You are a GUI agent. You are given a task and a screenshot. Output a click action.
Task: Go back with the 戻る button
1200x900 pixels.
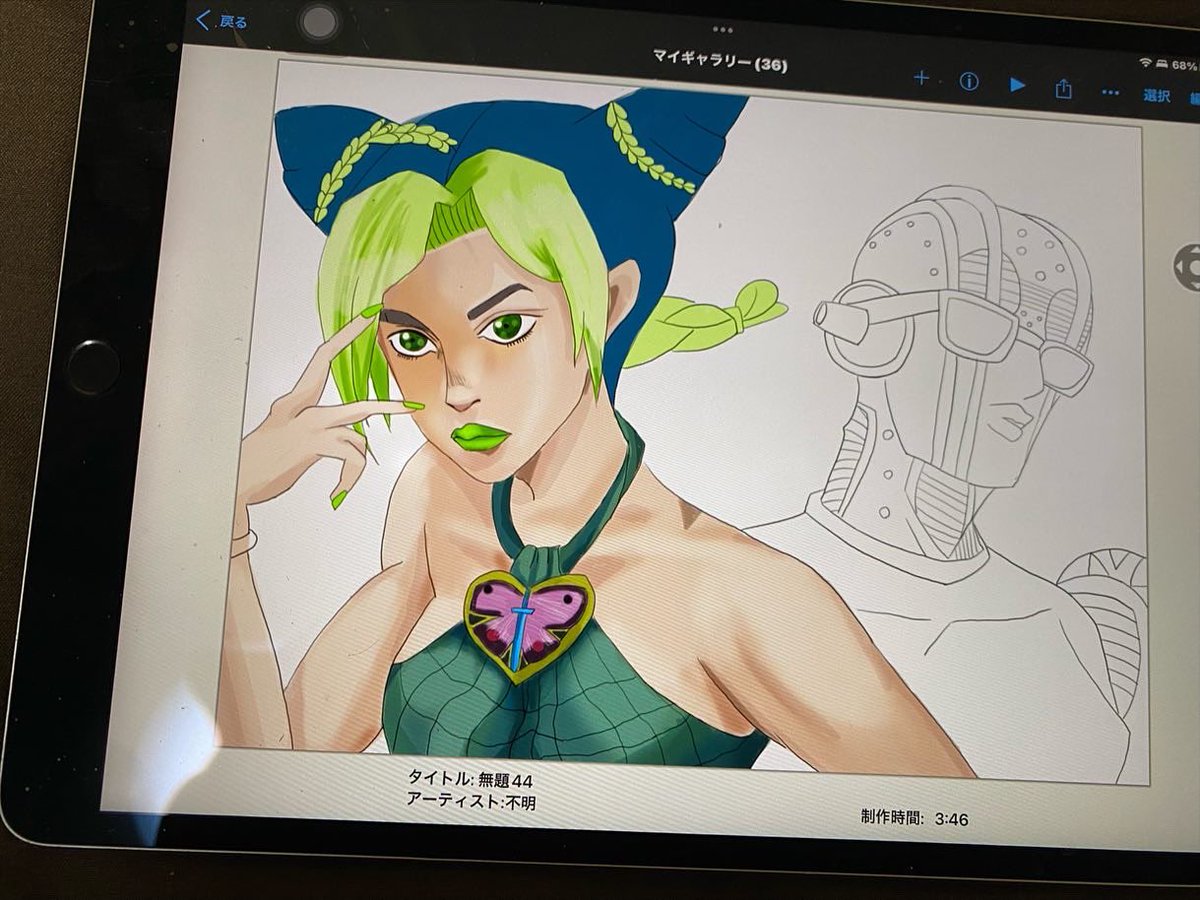click(x=222, y=20)
